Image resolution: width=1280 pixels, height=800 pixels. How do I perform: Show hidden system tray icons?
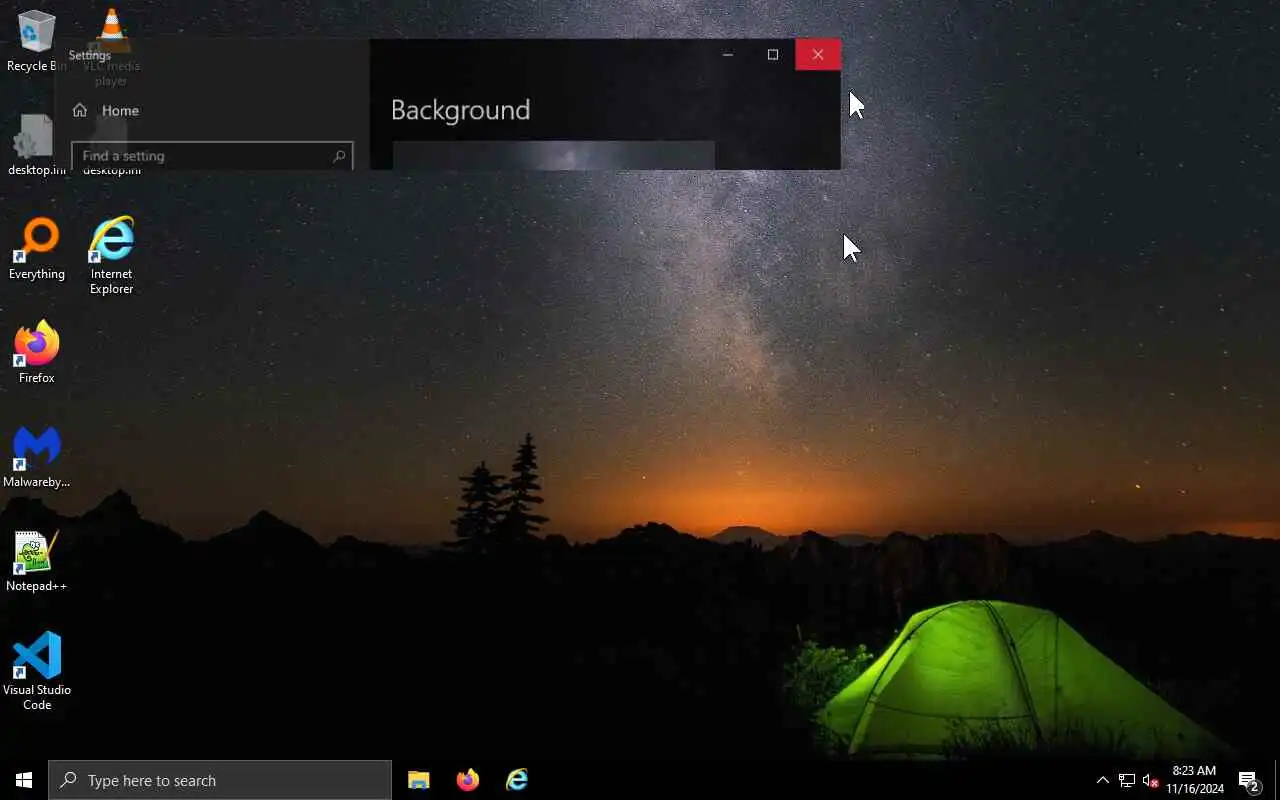[x=1103, y=780]
